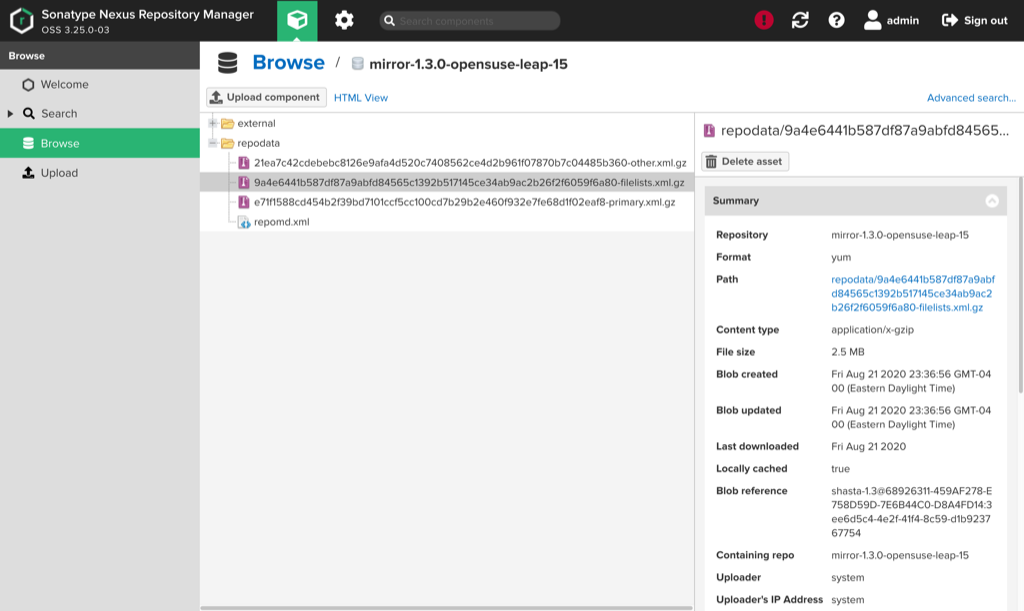This screenshot has width=1024, height=611.
Task: Open server administration gear icon
Action: click(x=344, y=20)
